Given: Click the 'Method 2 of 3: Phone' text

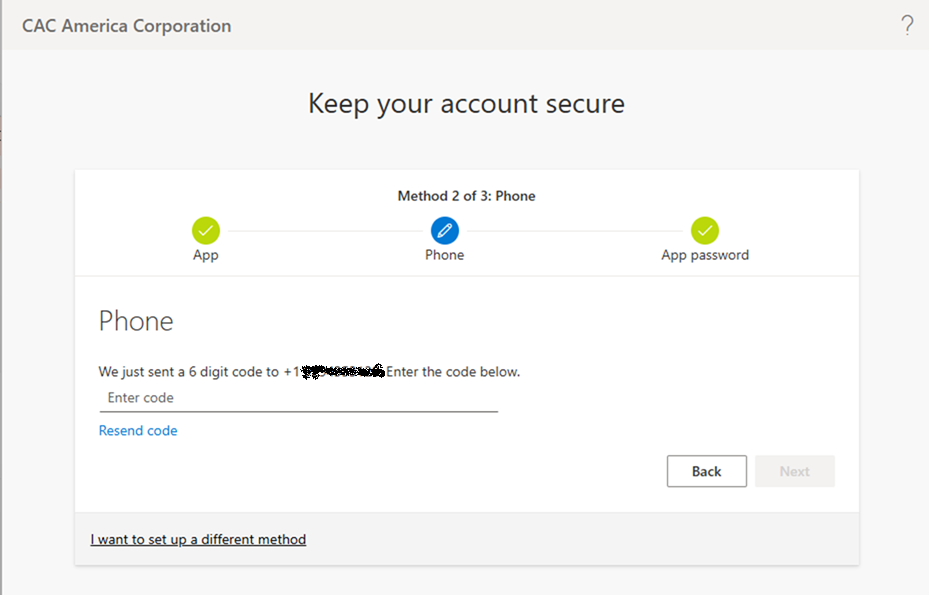Looking at the screenshot, I should [x=466, y=196].
